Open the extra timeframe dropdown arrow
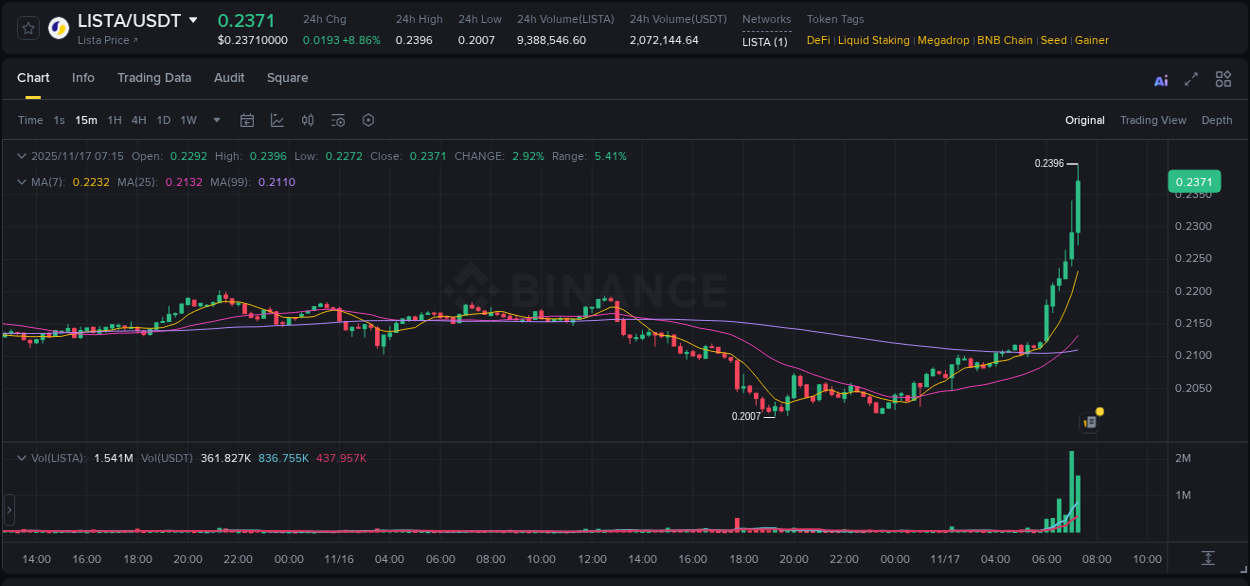1250x586 pixels. (x=216, y=120)
